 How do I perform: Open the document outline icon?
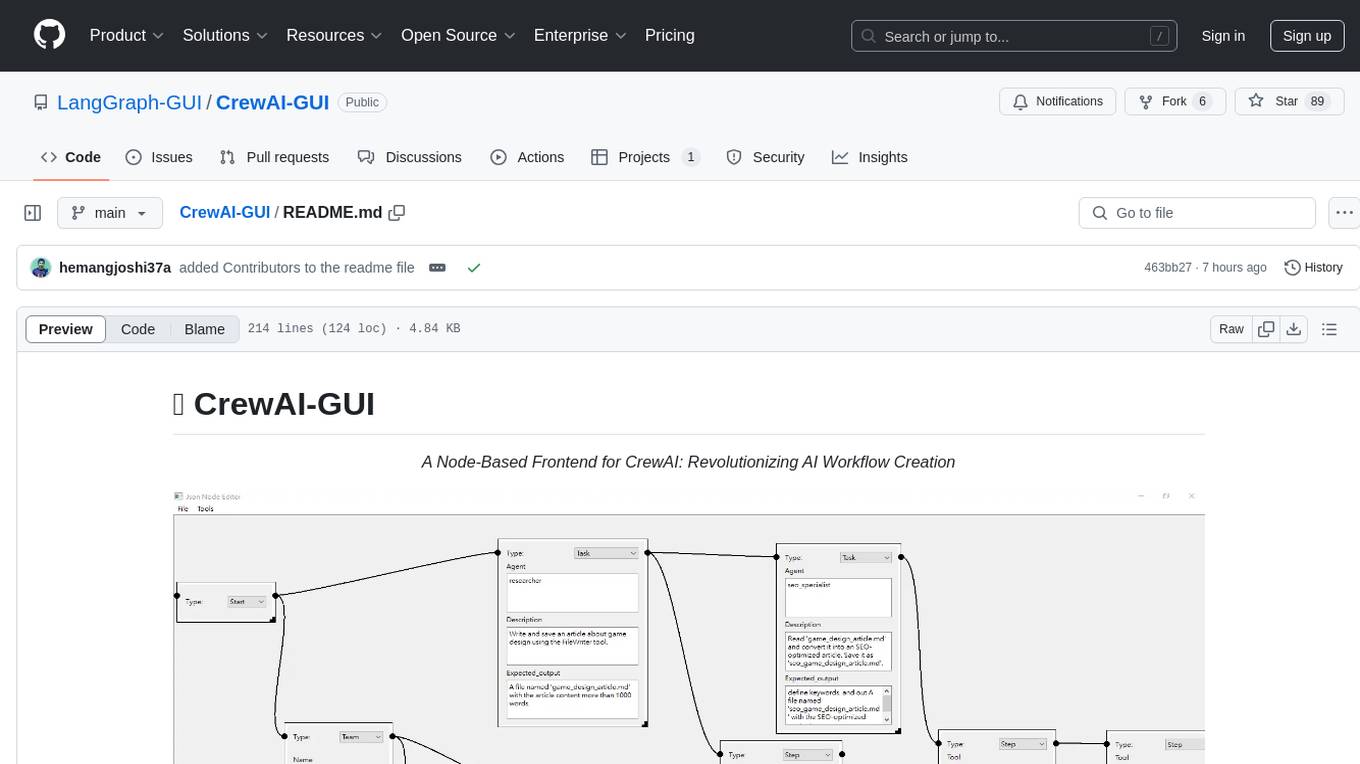(1329, 329)
